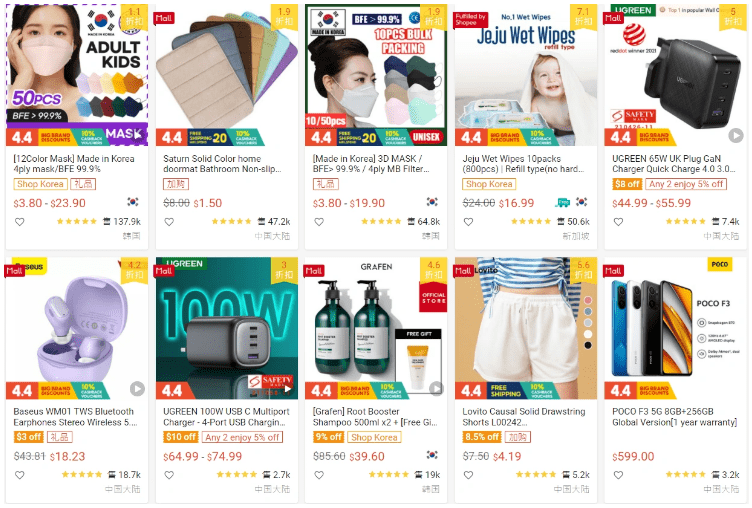Favorite the Saturn doormat with heart icon
Viewport: 752px width, 508px height.
tap(169, 222)
